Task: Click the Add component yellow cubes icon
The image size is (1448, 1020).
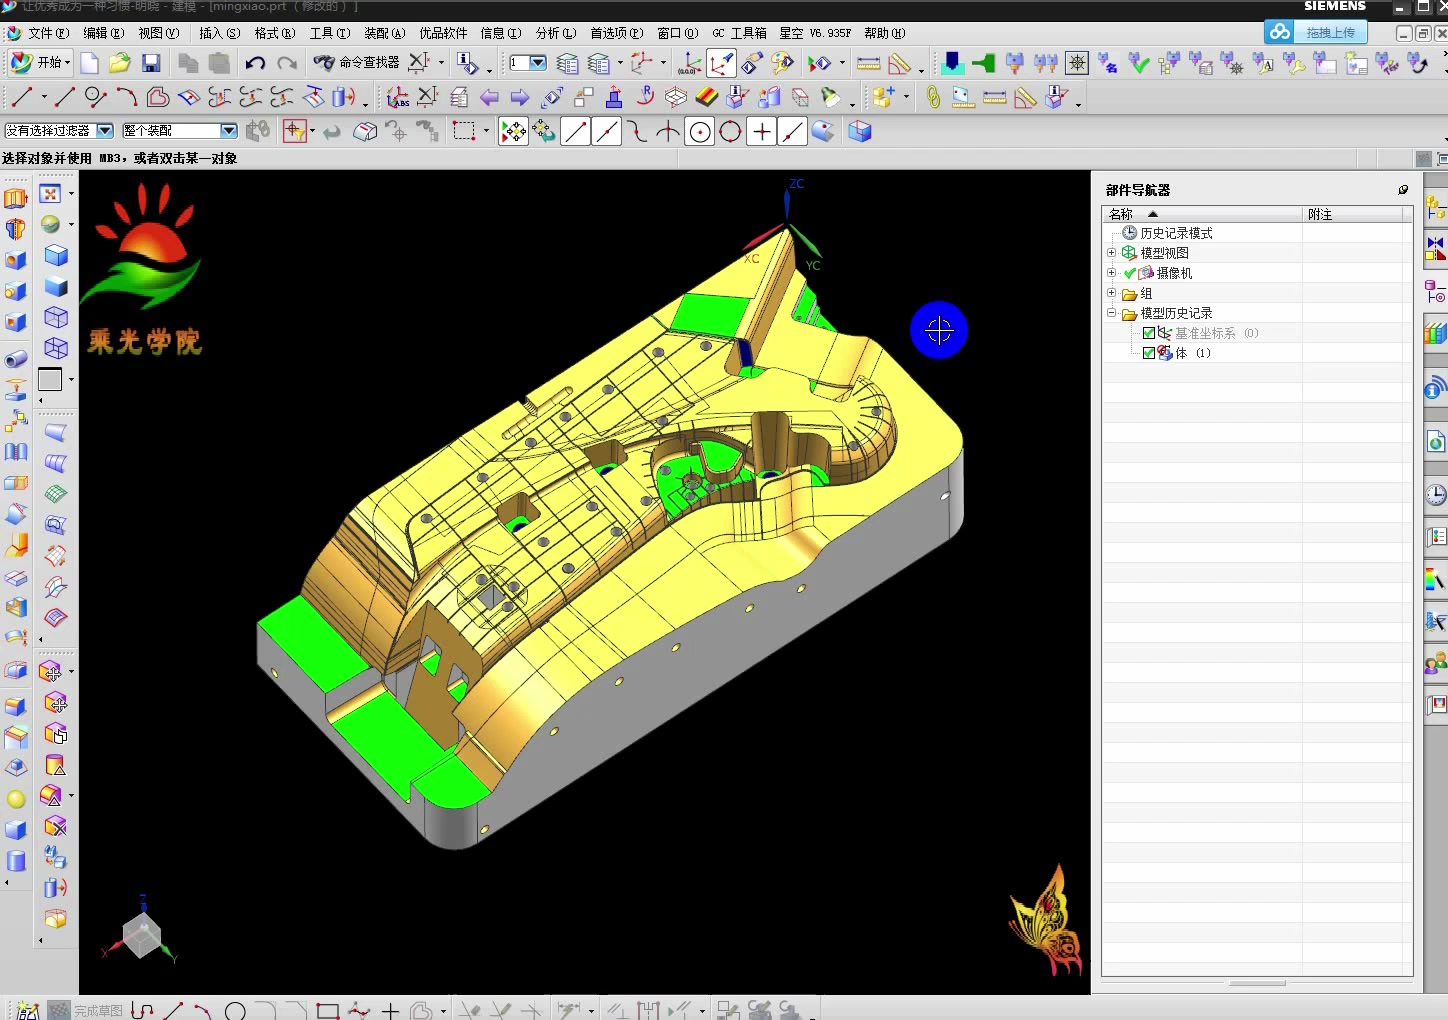Action: 883,97
